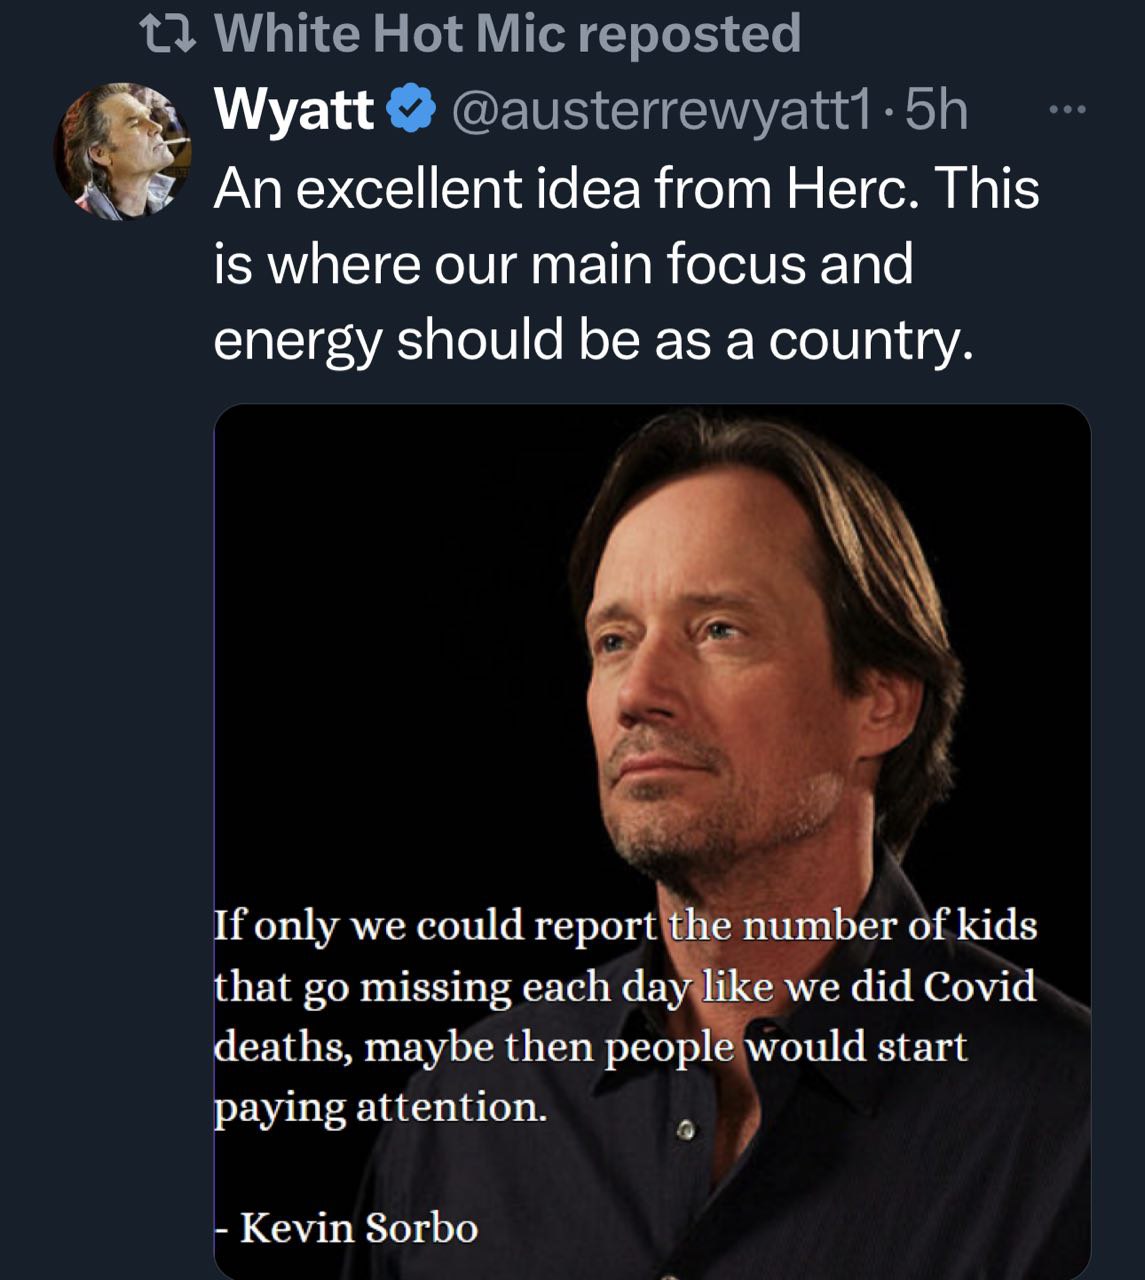Click the word 'reposted' in the header
1145x1280 pixels.
click(x=690, y=34)
